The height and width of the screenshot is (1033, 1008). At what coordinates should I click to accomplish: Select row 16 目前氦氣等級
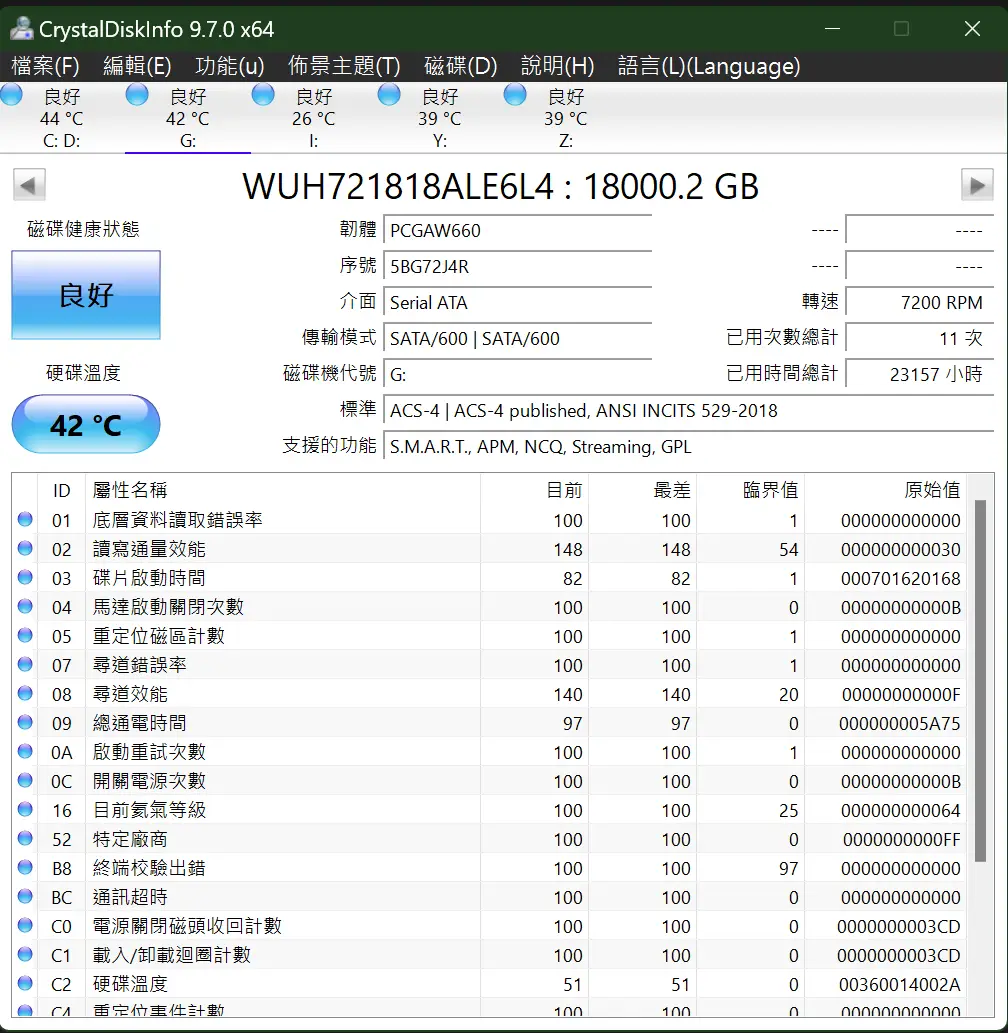point(489,810)
